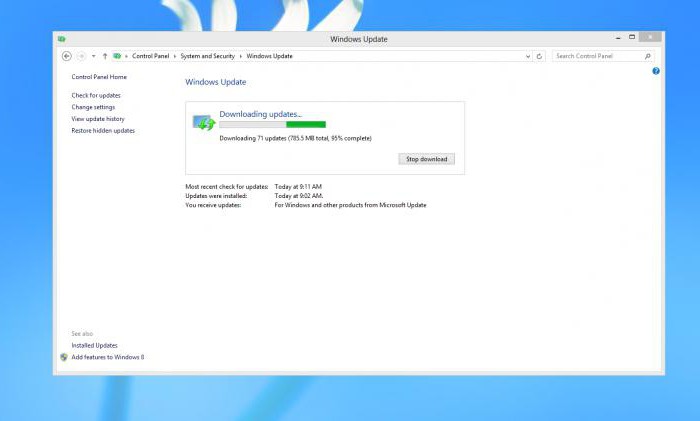Click the Control Panel icon in address bar
This screenshot has height=421, width=700.
point(117,56)
